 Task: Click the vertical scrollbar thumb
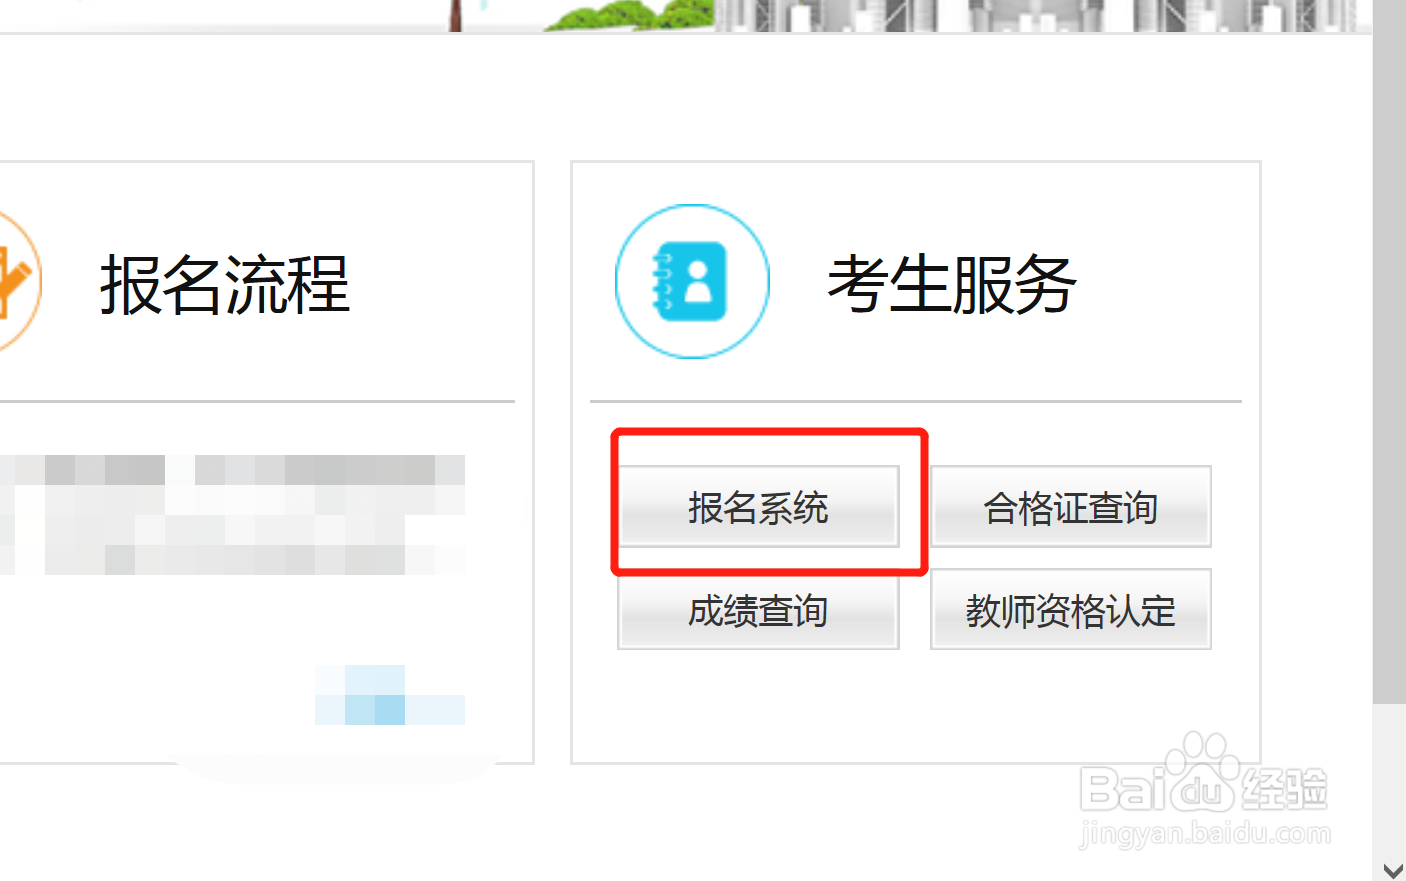[x=1389, y=350]
